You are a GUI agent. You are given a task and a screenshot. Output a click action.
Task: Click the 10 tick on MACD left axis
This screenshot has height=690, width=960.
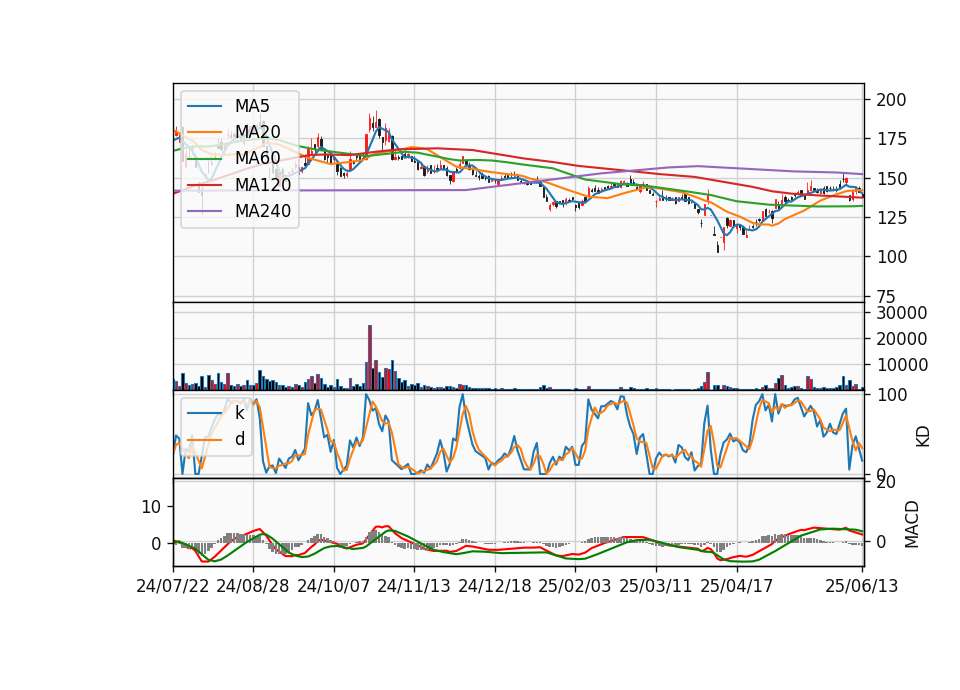(x=151, y=507)
